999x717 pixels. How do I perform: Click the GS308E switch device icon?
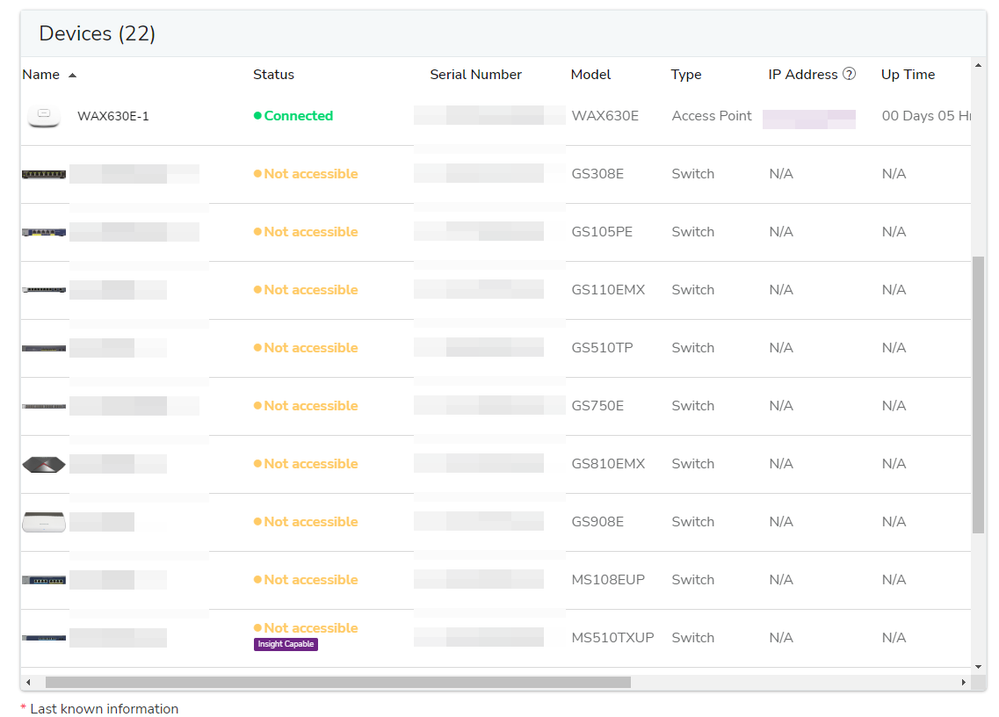[44, 174]
